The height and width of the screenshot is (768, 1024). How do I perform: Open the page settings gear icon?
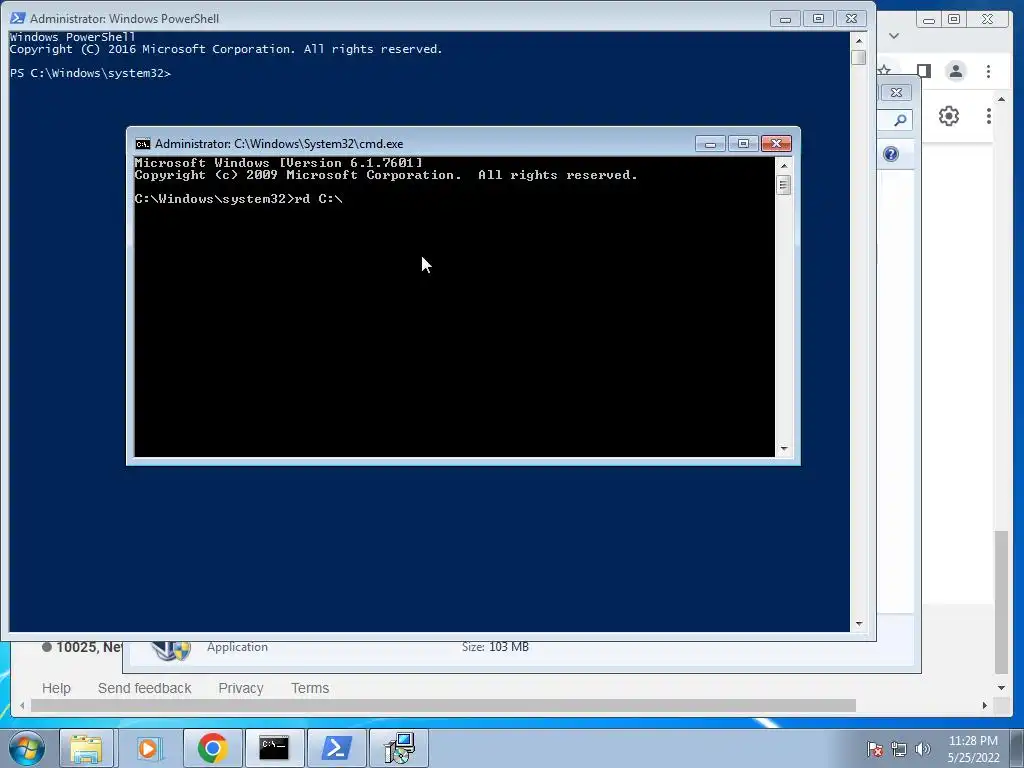[949, 116]
